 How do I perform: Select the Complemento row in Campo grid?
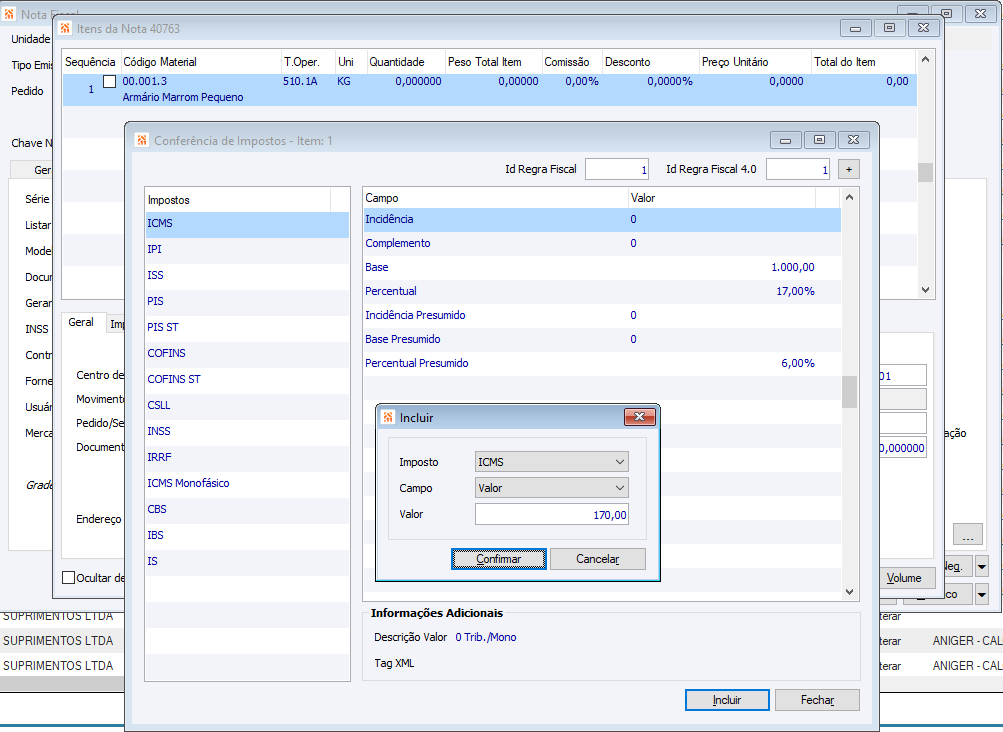(x=602, y=243)
